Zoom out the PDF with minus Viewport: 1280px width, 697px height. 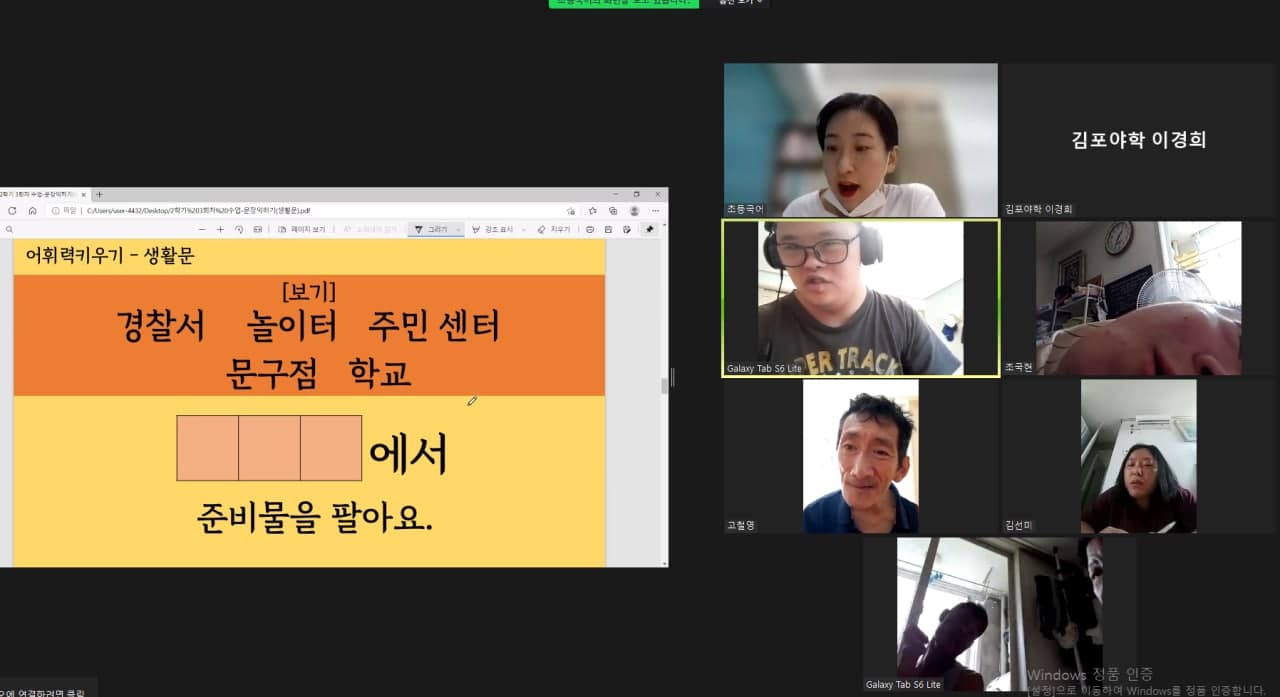[202, 229]
